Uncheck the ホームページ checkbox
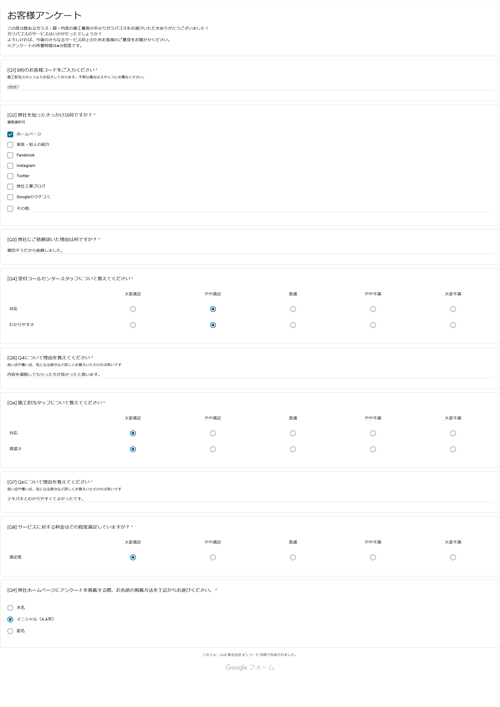The width and height of the screenshot is (500, 707). (10, 134)
